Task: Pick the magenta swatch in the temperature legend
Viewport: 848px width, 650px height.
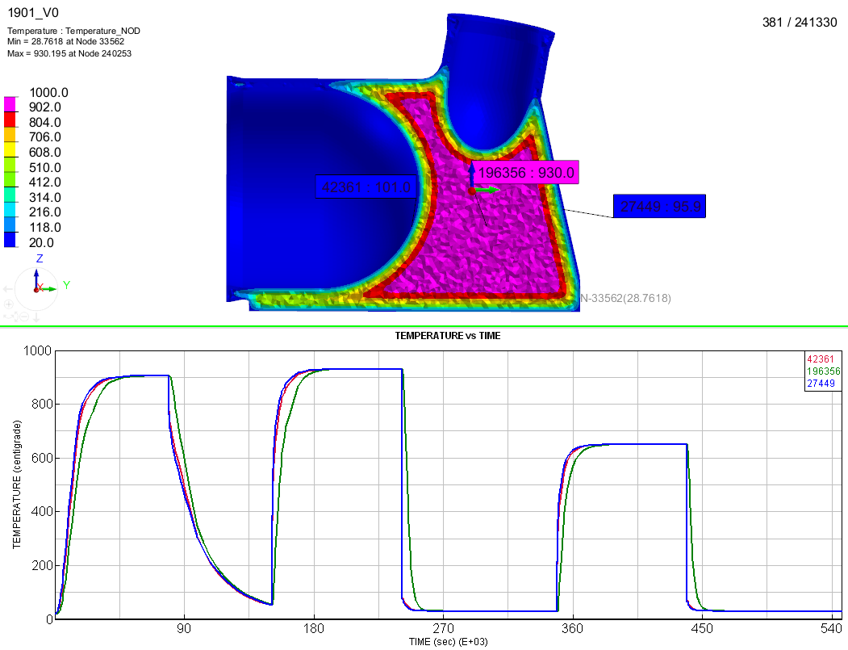Action: 10,102
